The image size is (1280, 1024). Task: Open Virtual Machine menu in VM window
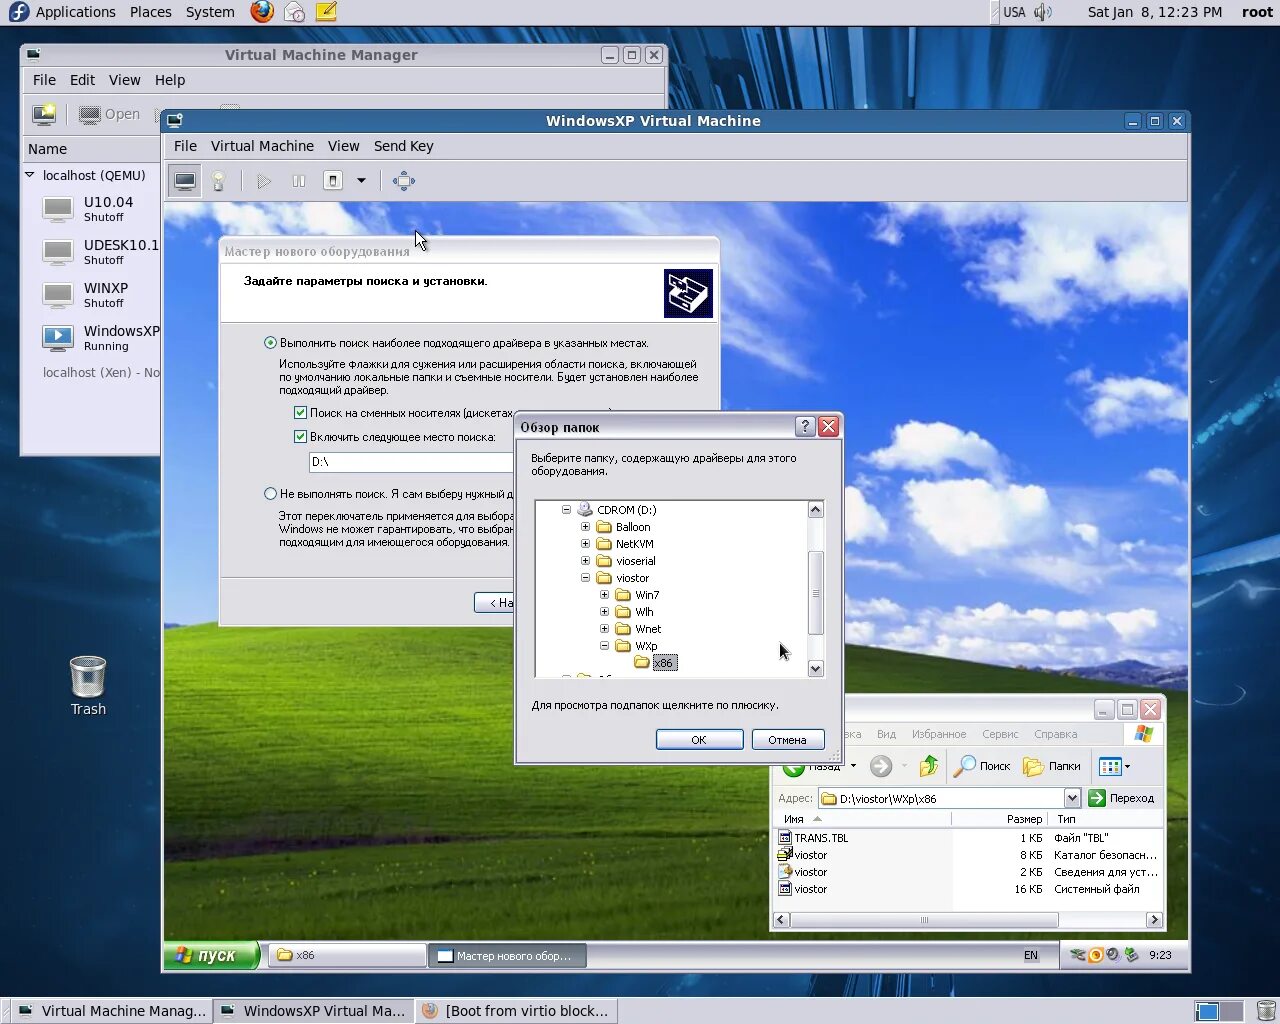click(262, 146)
